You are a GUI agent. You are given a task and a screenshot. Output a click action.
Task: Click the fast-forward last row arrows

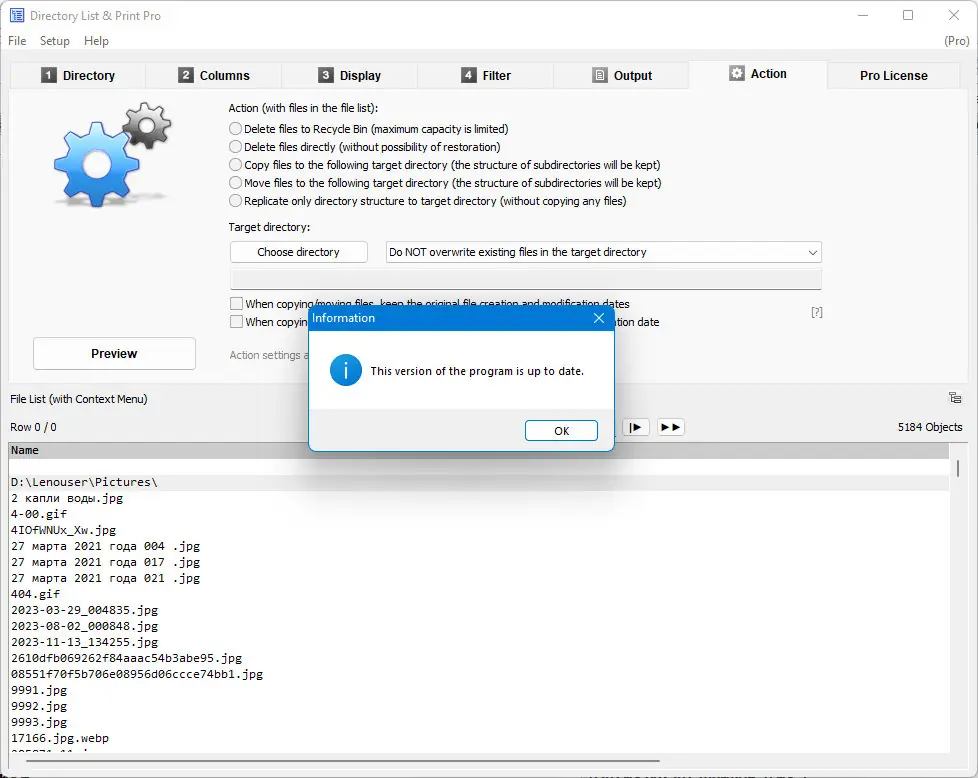click(671, 427)
